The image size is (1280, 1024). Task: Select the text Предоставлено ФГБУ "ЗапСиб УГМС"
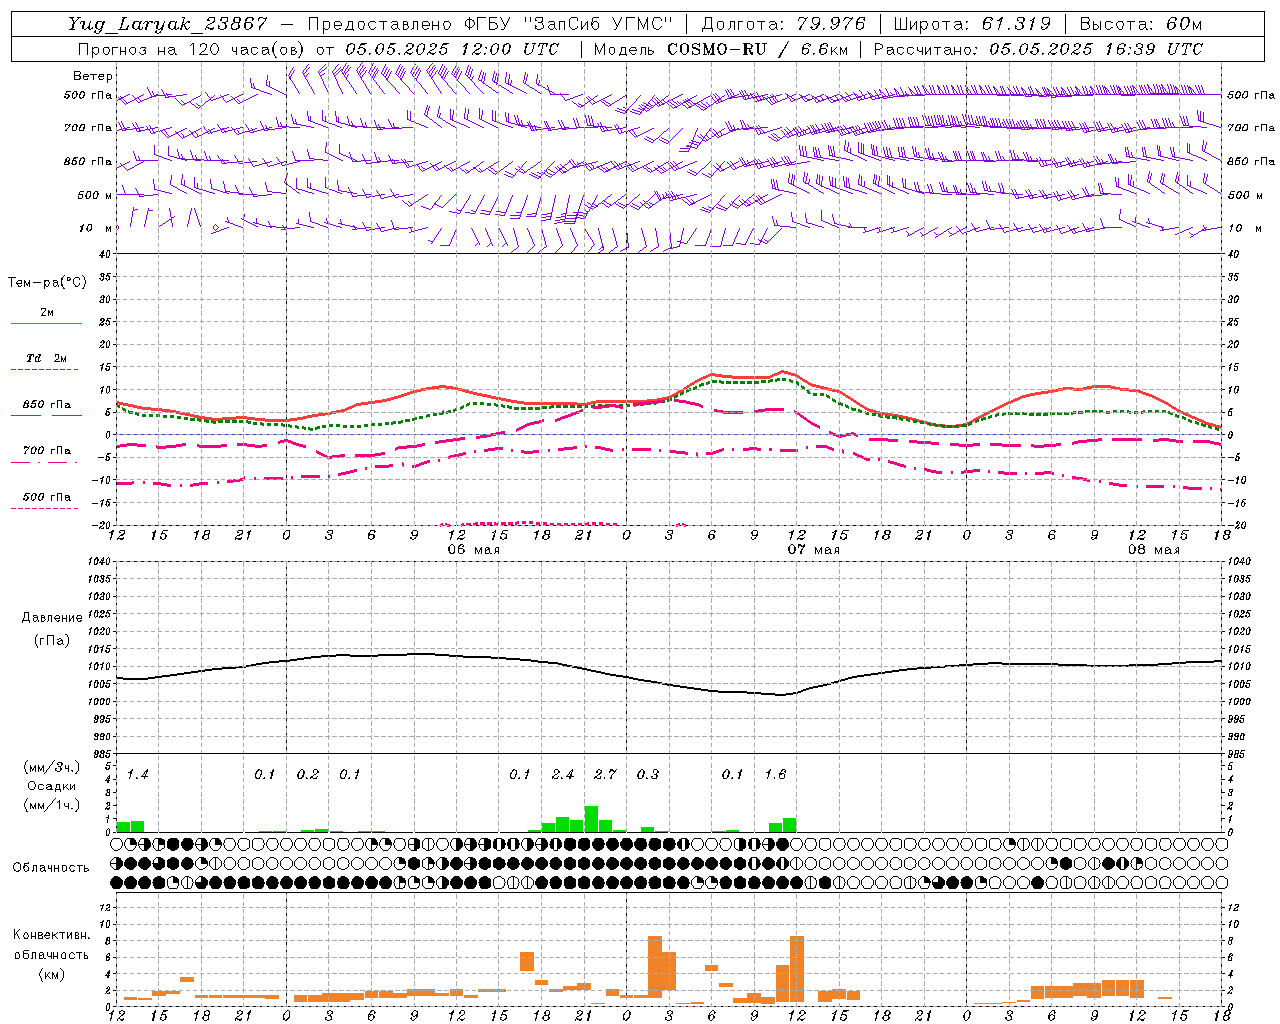490,24
